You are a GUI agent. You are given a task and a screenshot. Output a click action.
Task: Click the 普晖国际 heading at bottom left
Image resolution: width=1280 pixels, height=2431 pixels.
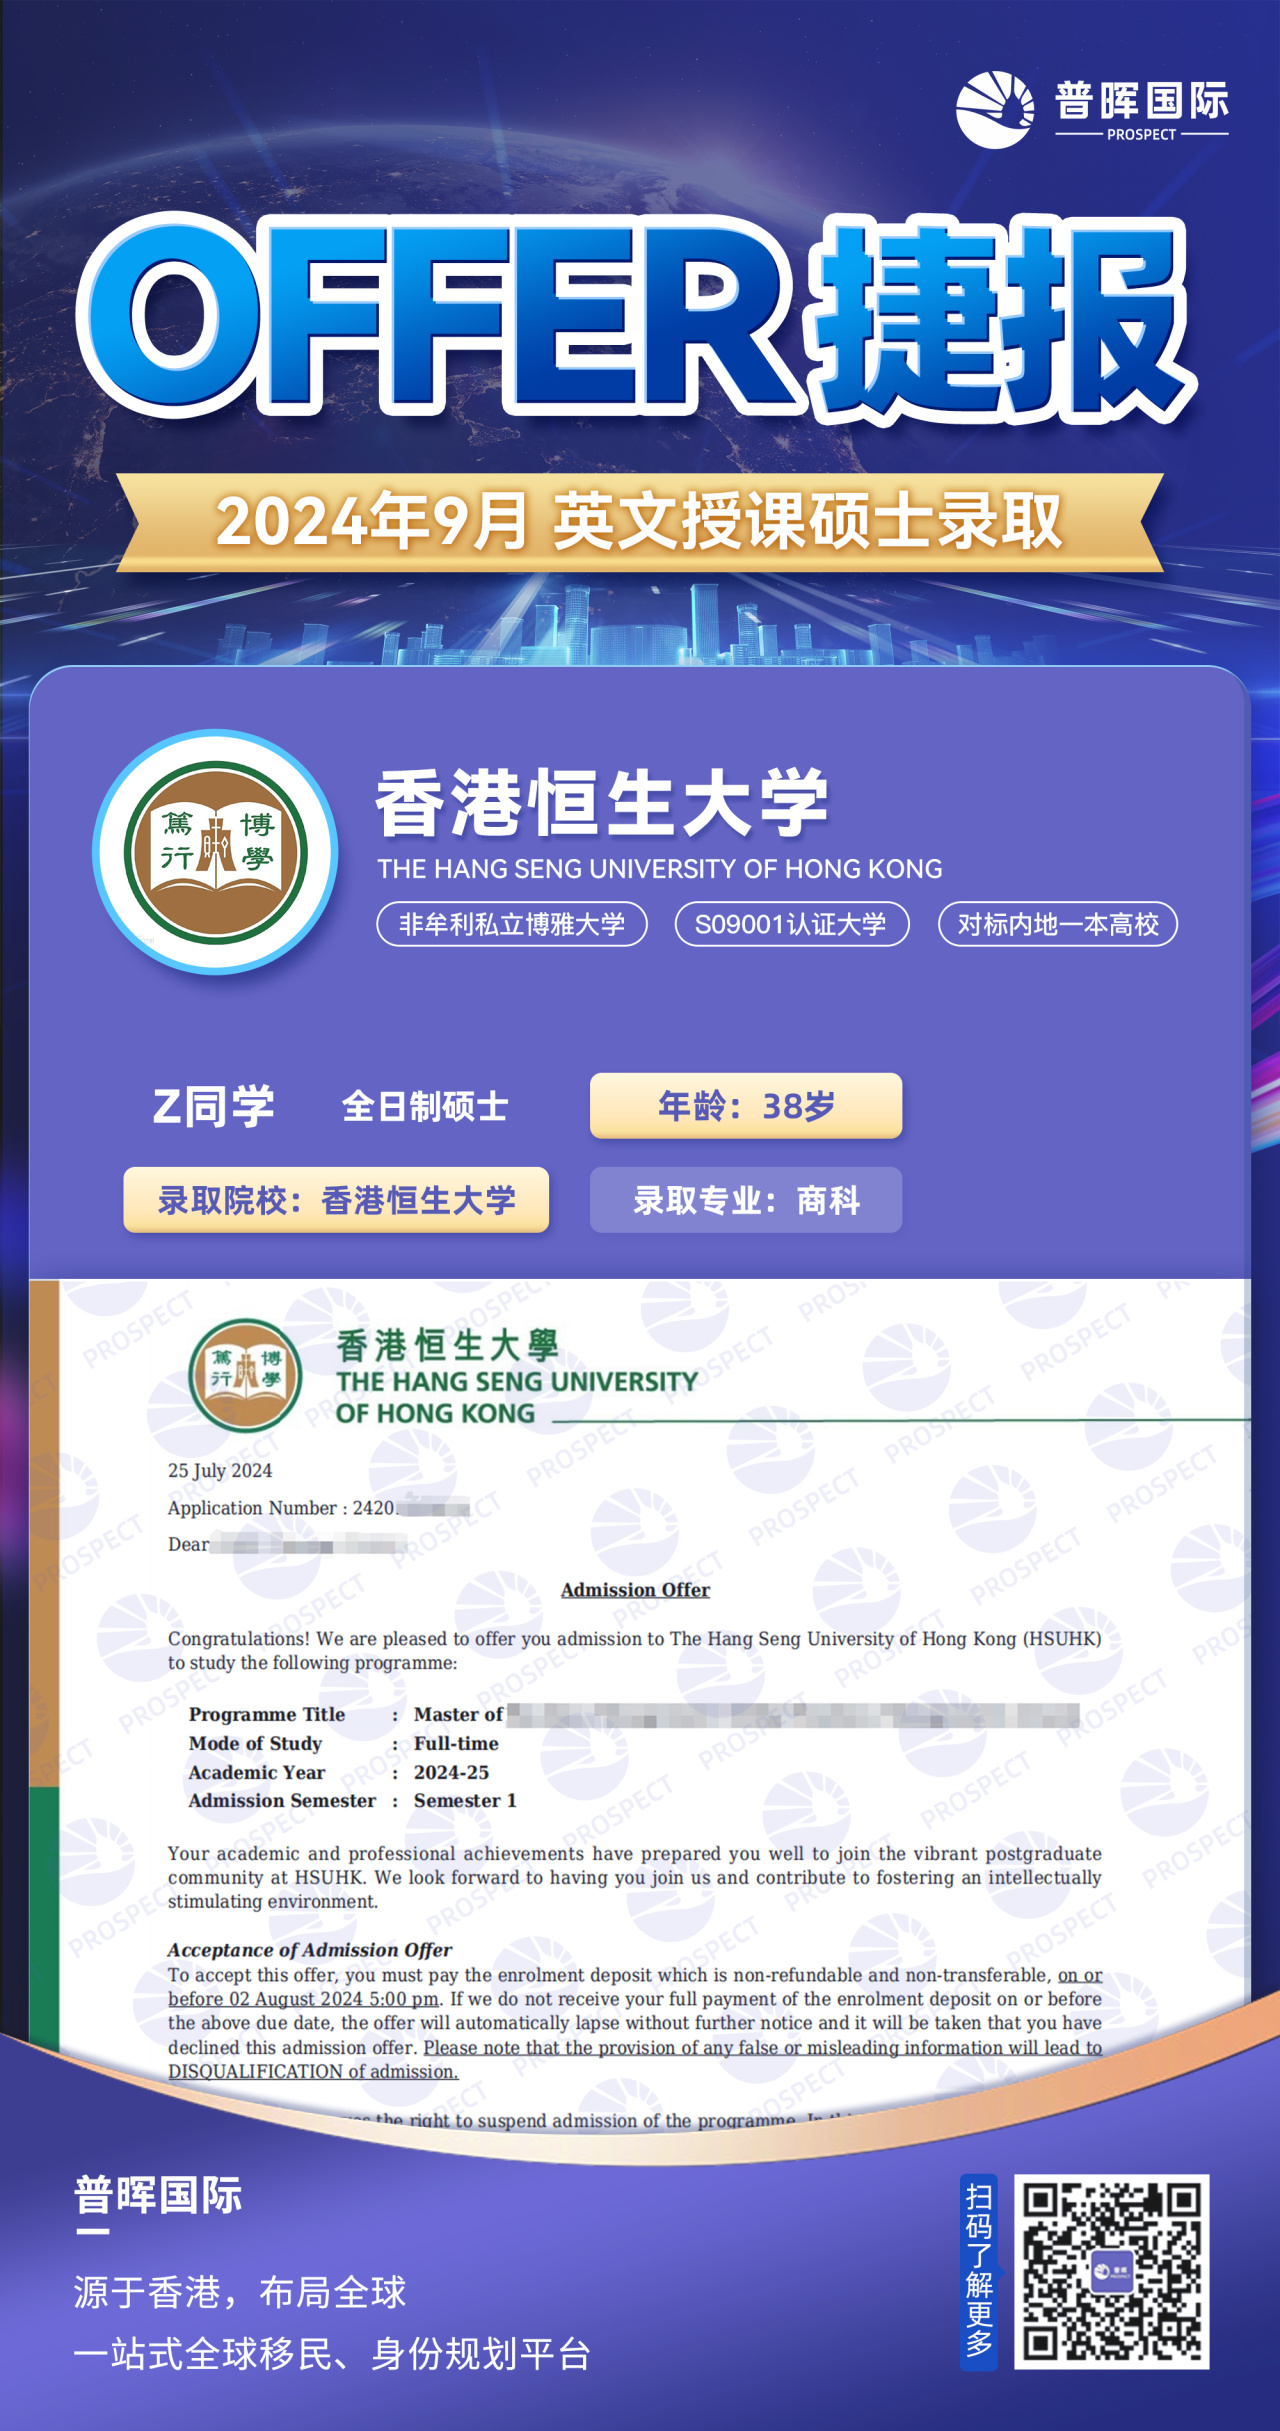[158, 2195]
